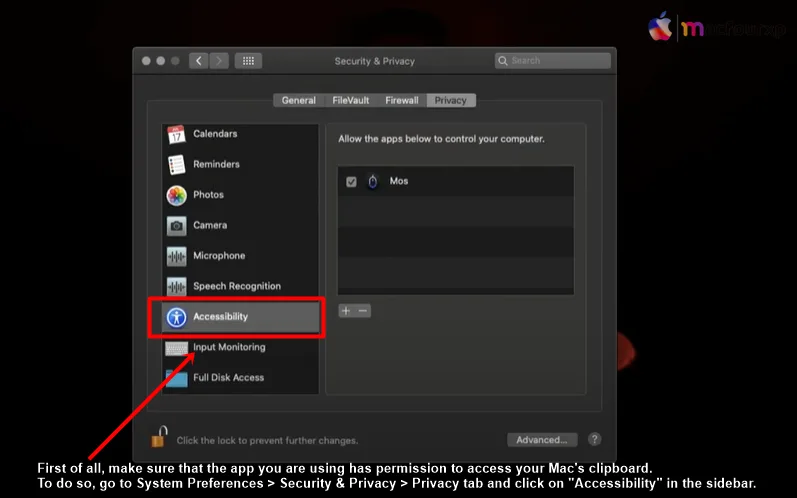The height and width of the screenshot is (498, 797).
Task: Go forward with the right chevron
Action: 219,61
